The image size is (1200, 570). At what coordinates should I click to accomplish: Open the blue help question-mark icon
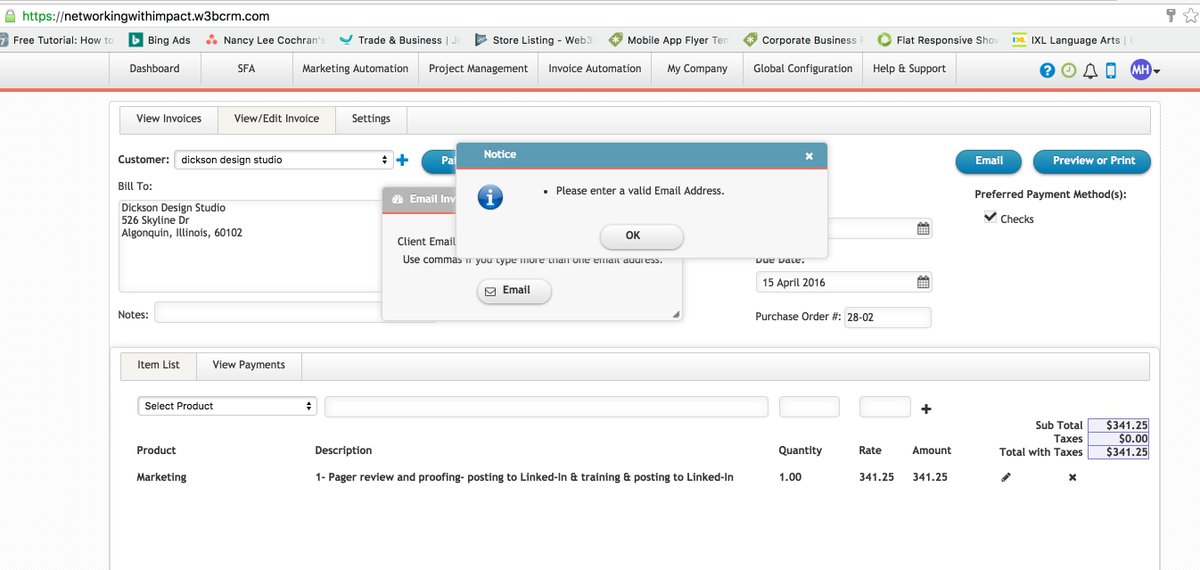(x=1047, y=71)
